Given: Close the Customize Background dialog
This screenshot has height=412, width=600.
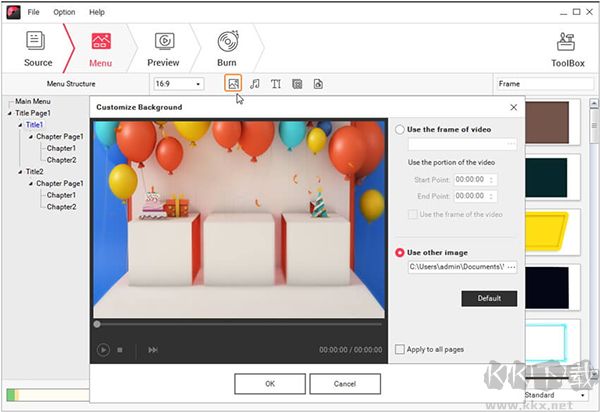Looking at the screenshot, I should click(514, 107).
